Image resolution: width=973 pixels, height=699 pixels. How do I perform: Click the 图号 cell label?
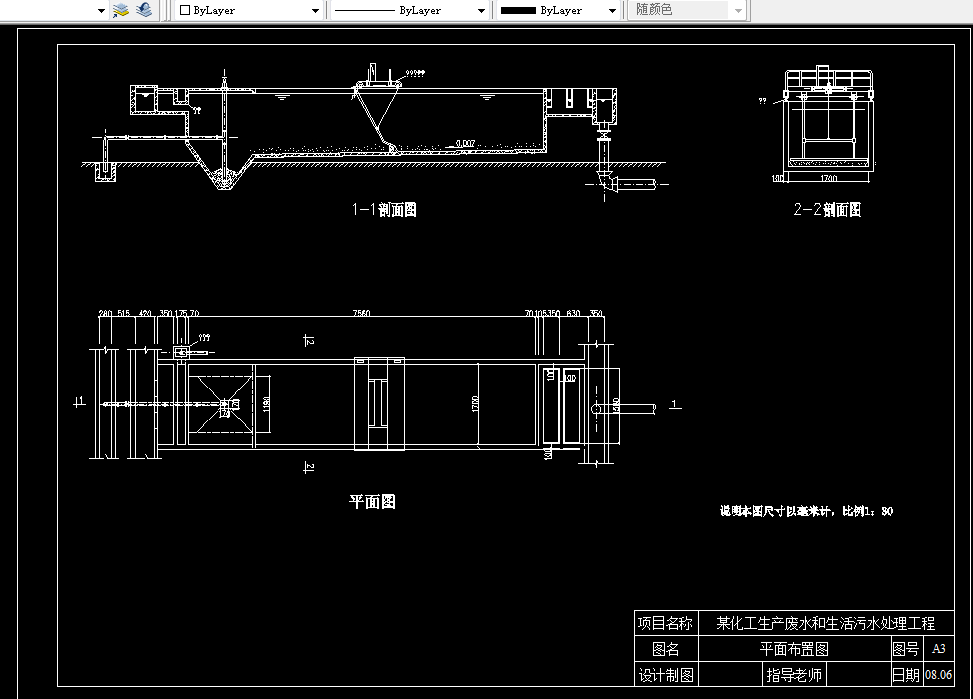tap(906, 649)
